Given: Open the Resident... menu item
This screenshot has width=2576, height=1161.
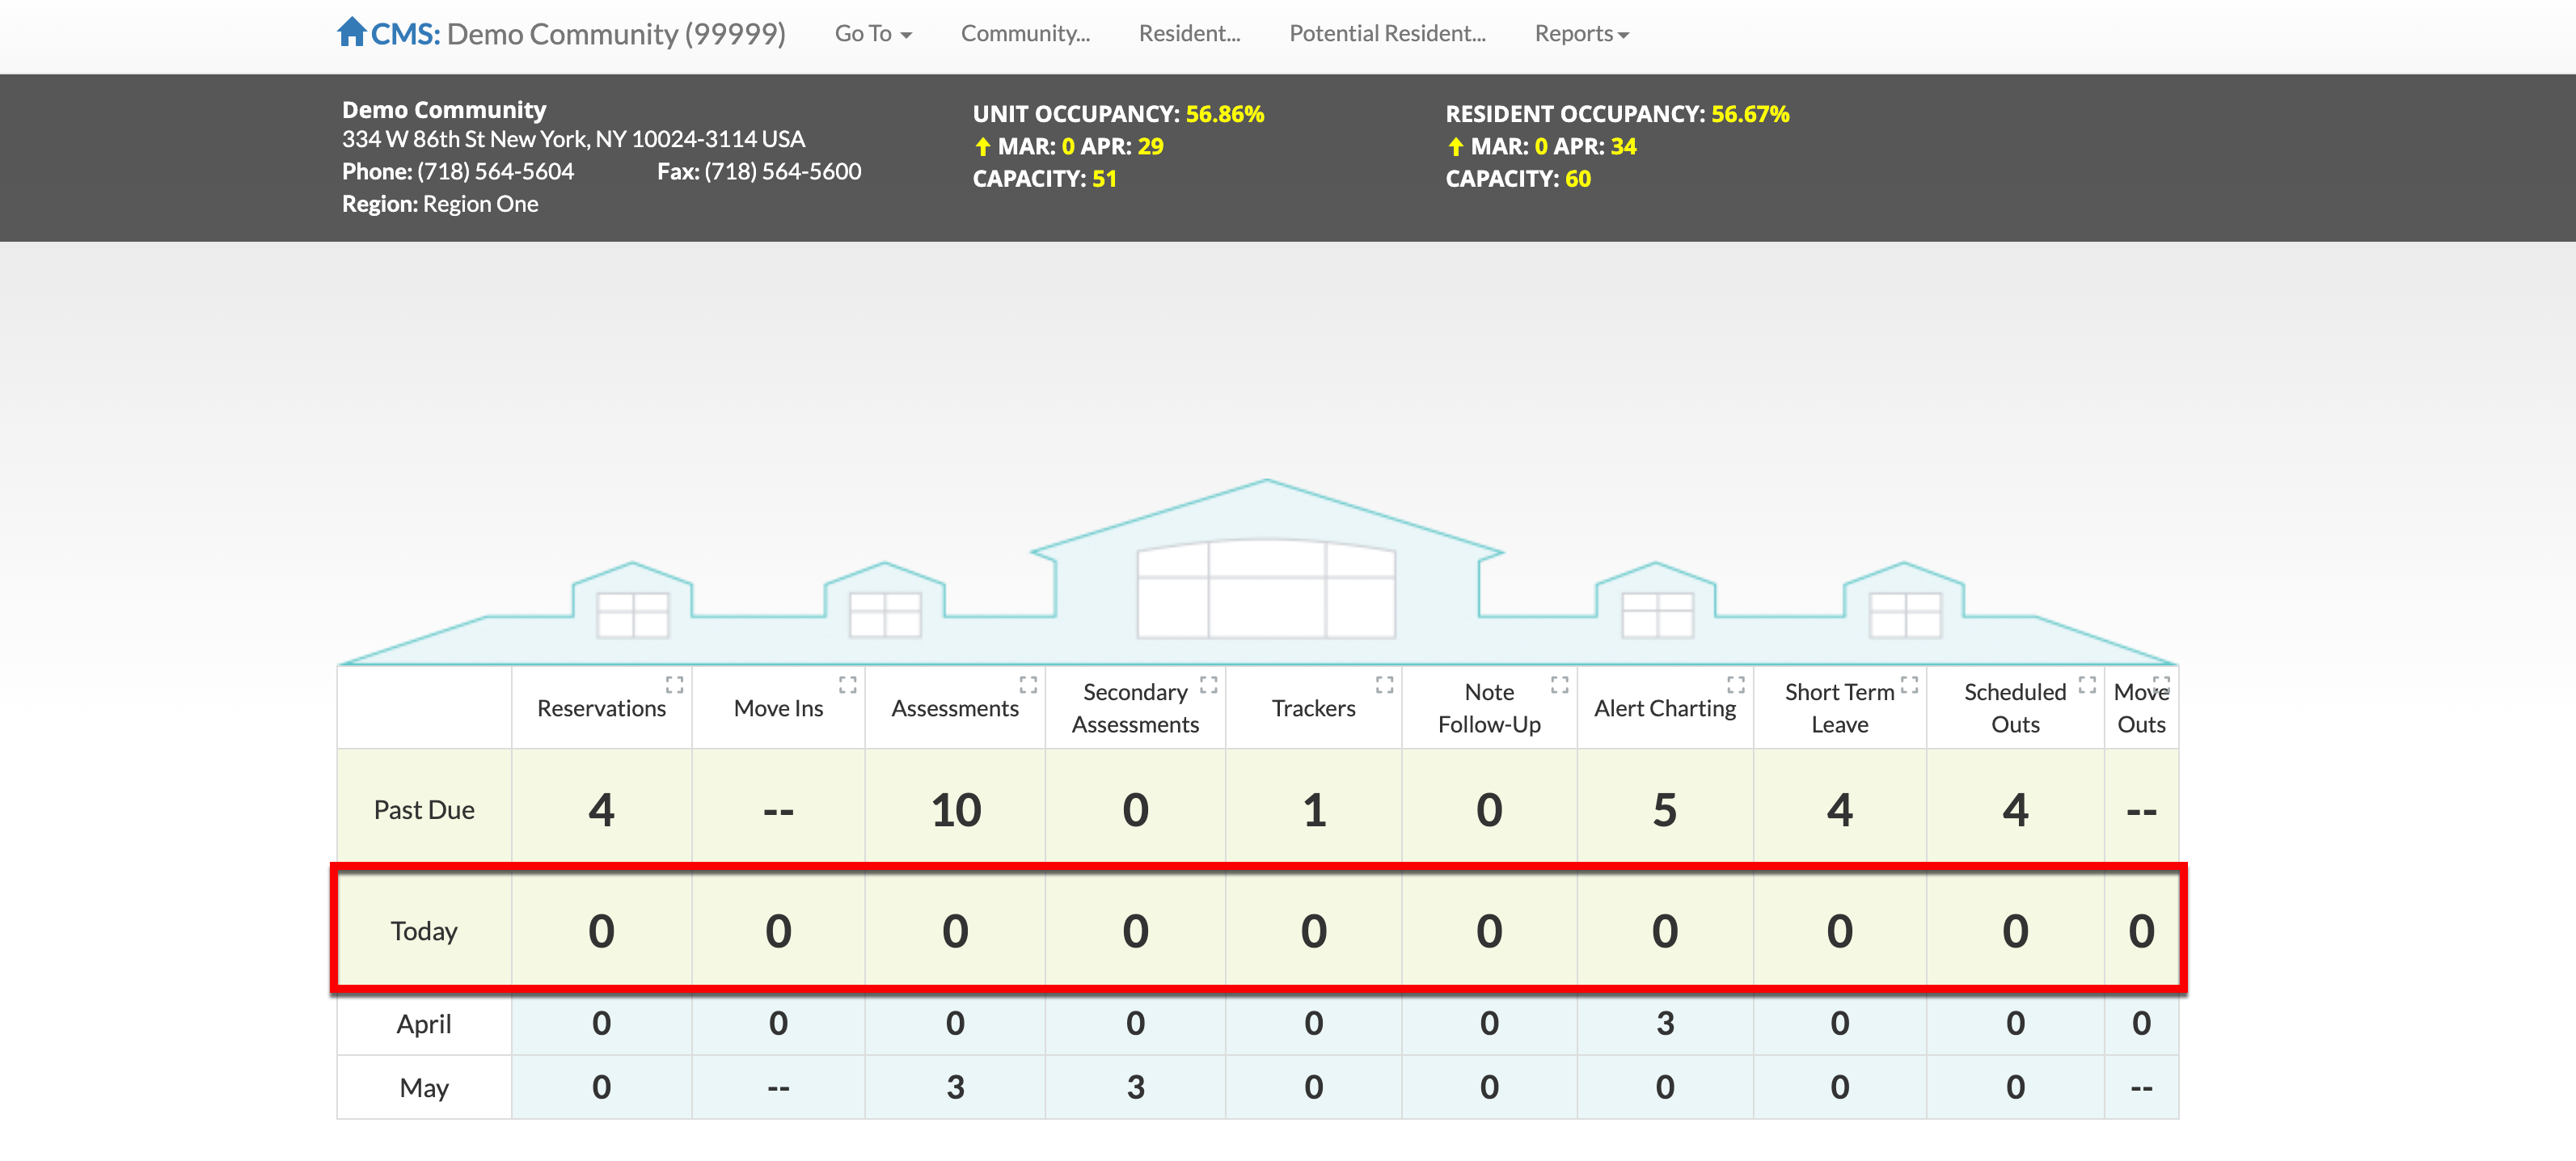Looking at the screenshot, I should tap(1189, 34).
